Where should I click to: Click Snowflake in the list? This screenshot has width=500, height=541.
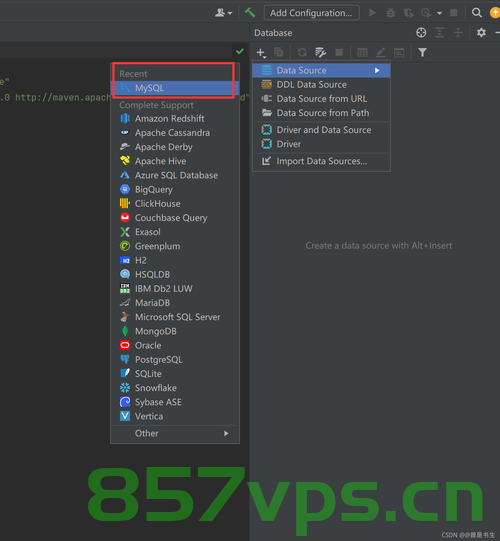(175, 388)
